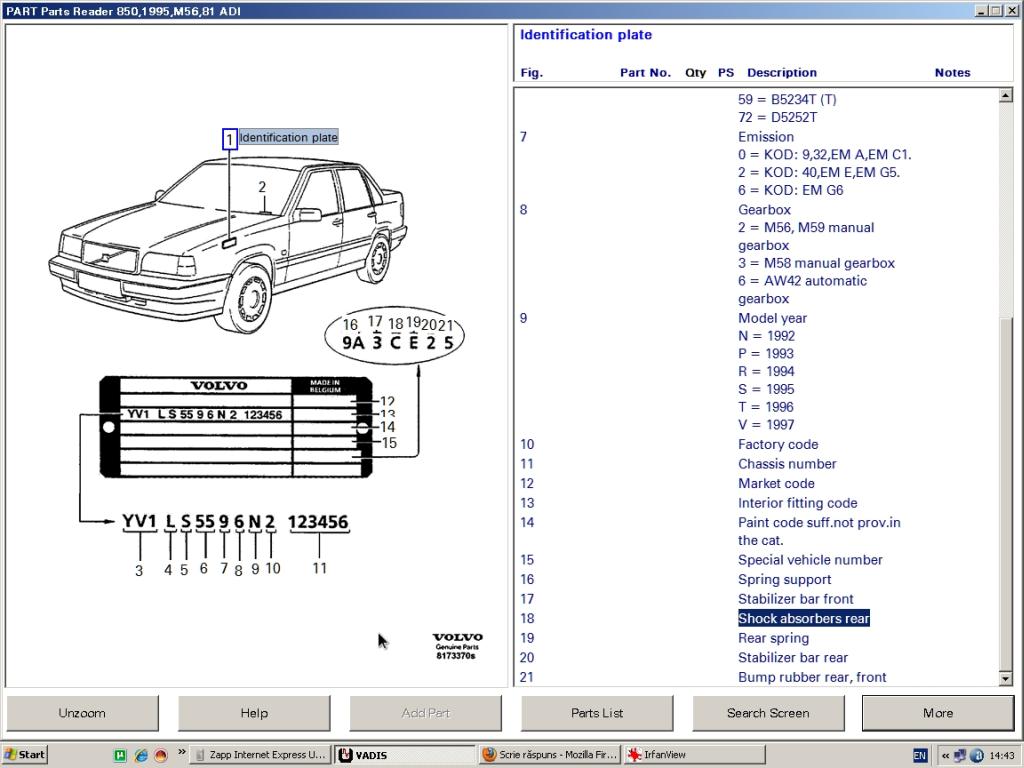This screenshot has height=768, width=1024.
Task: Select the 'Model year' row
Action: click(772, 318)
